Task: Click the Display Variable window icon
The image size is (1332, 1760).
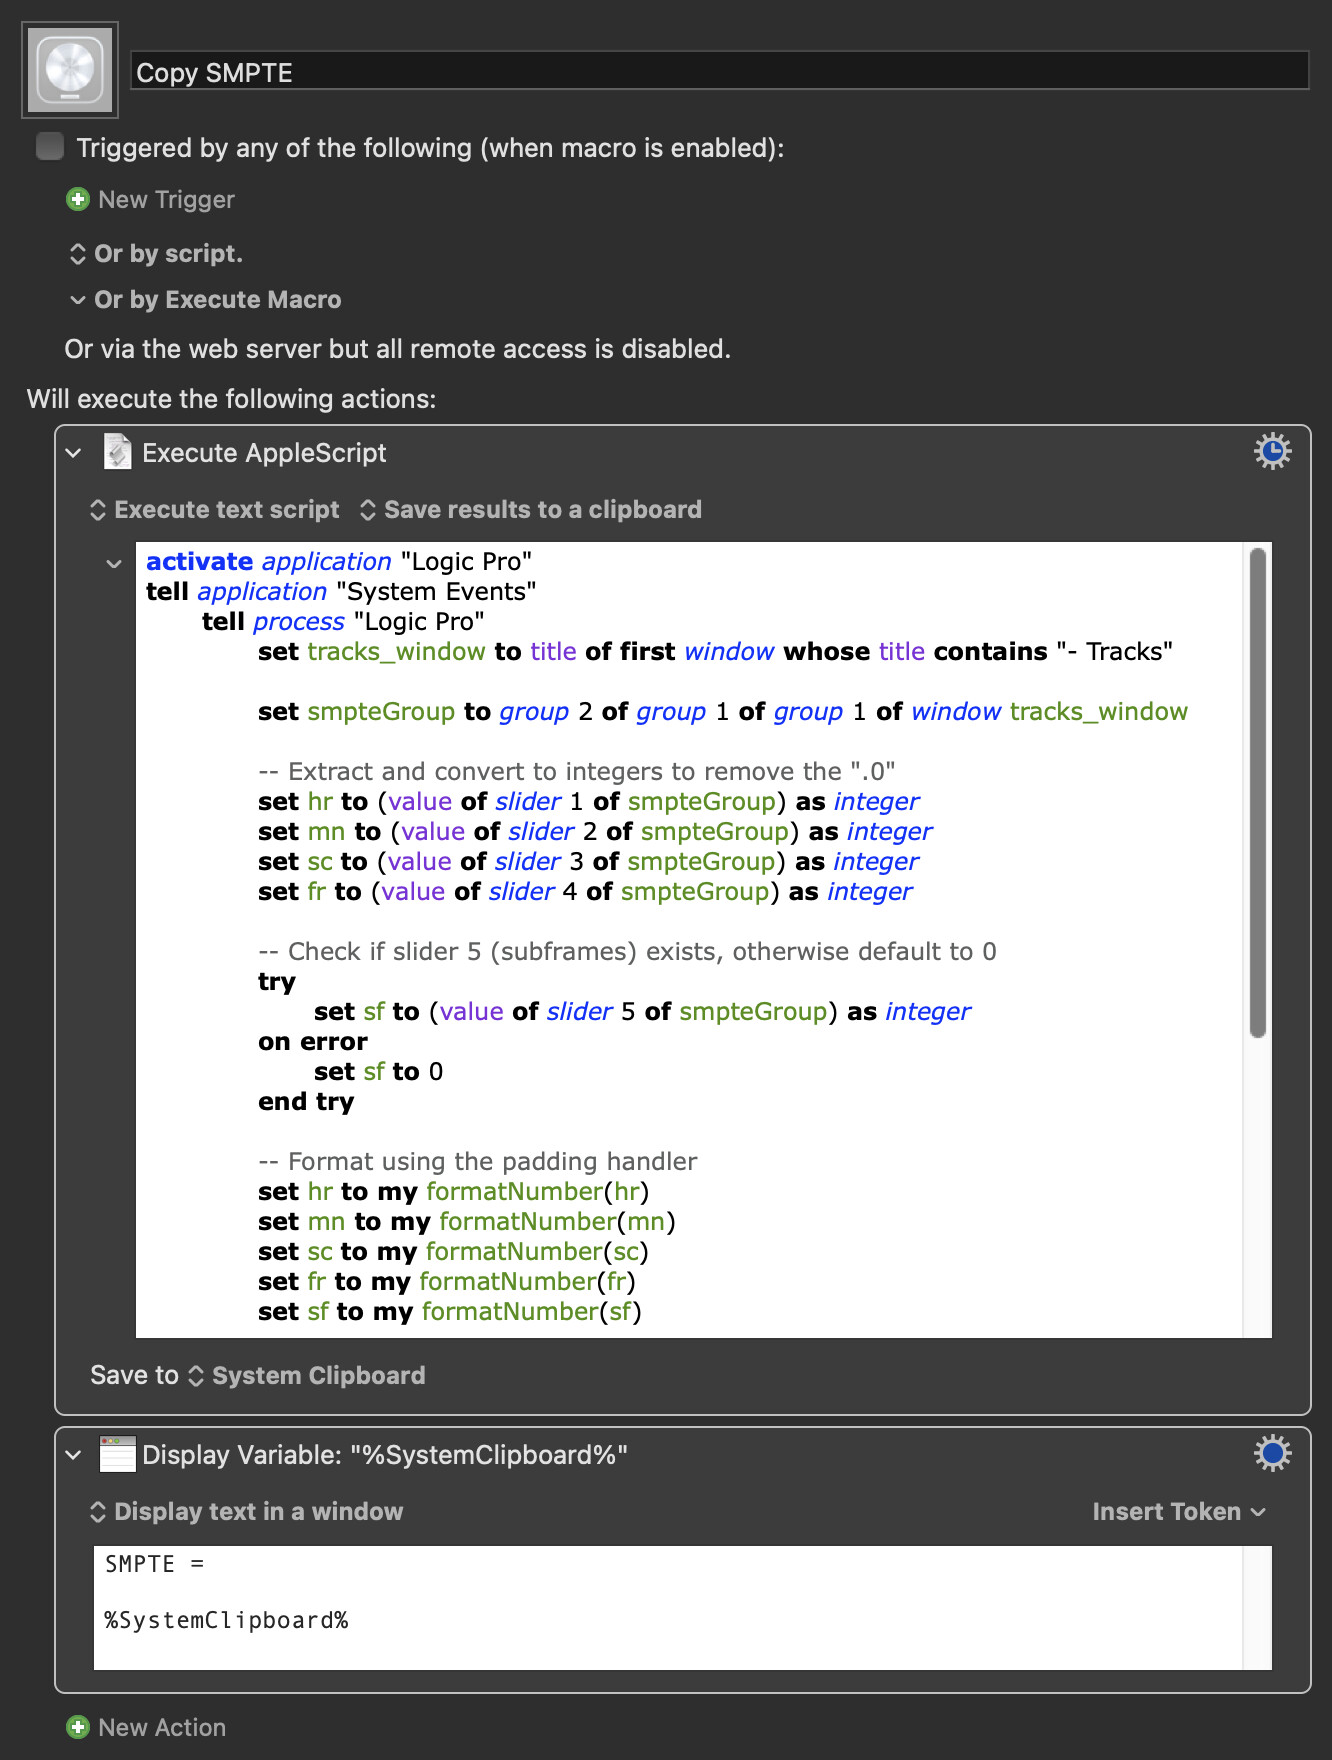Action: 118,1454
